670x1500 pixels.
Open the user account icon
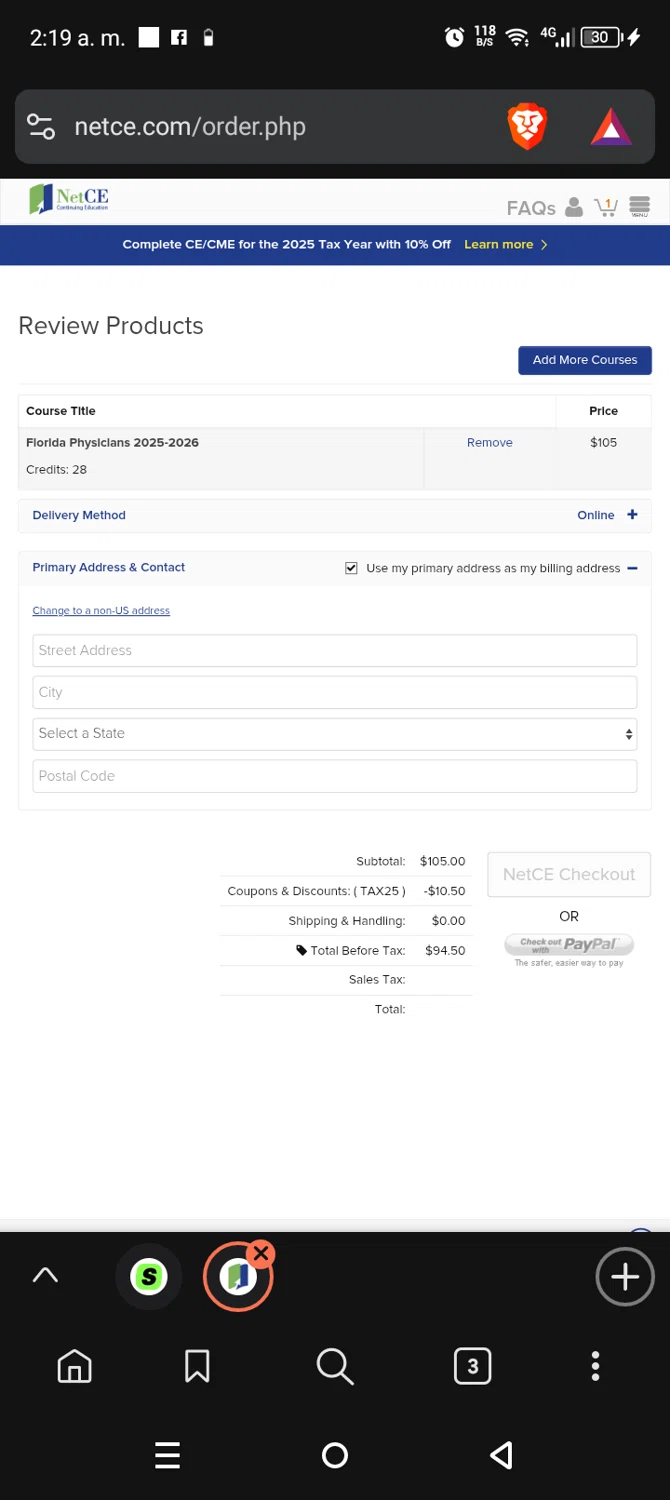(x=574, y=207)
